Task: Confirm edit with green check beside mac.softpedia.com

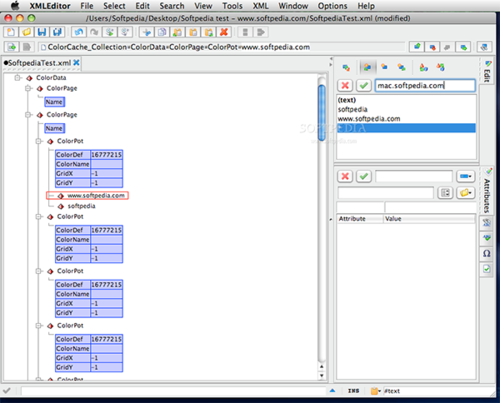Action: (x=364, y=86)
